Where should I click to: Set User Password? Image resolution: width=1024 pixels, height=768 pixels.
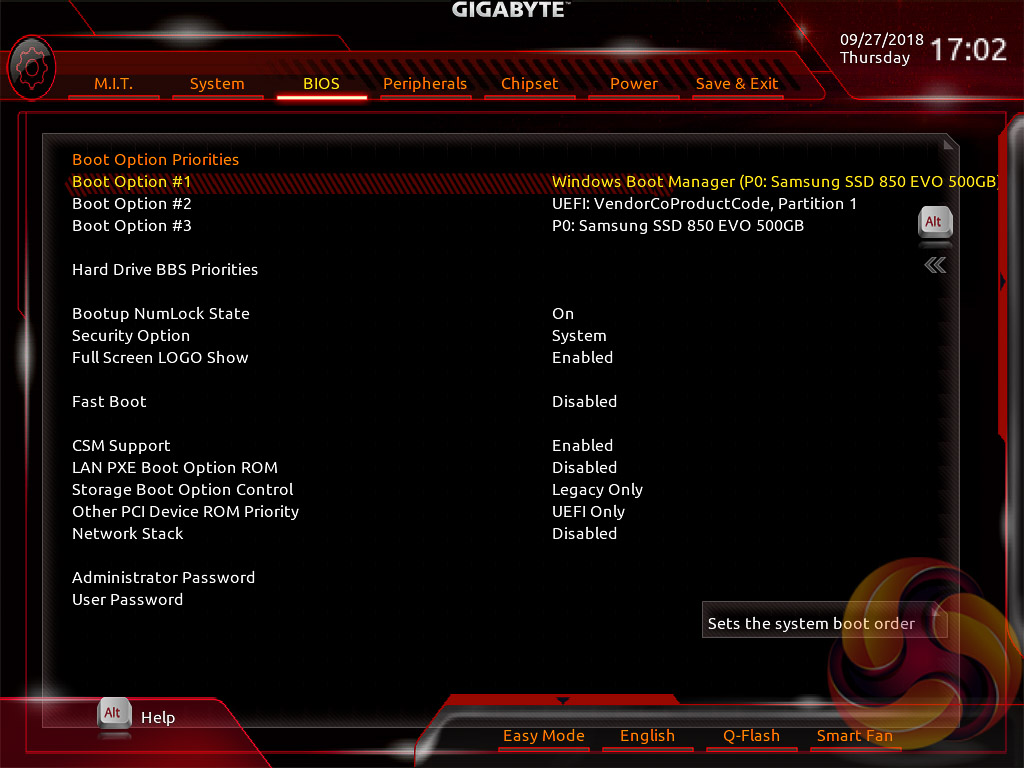pos(127,600)
